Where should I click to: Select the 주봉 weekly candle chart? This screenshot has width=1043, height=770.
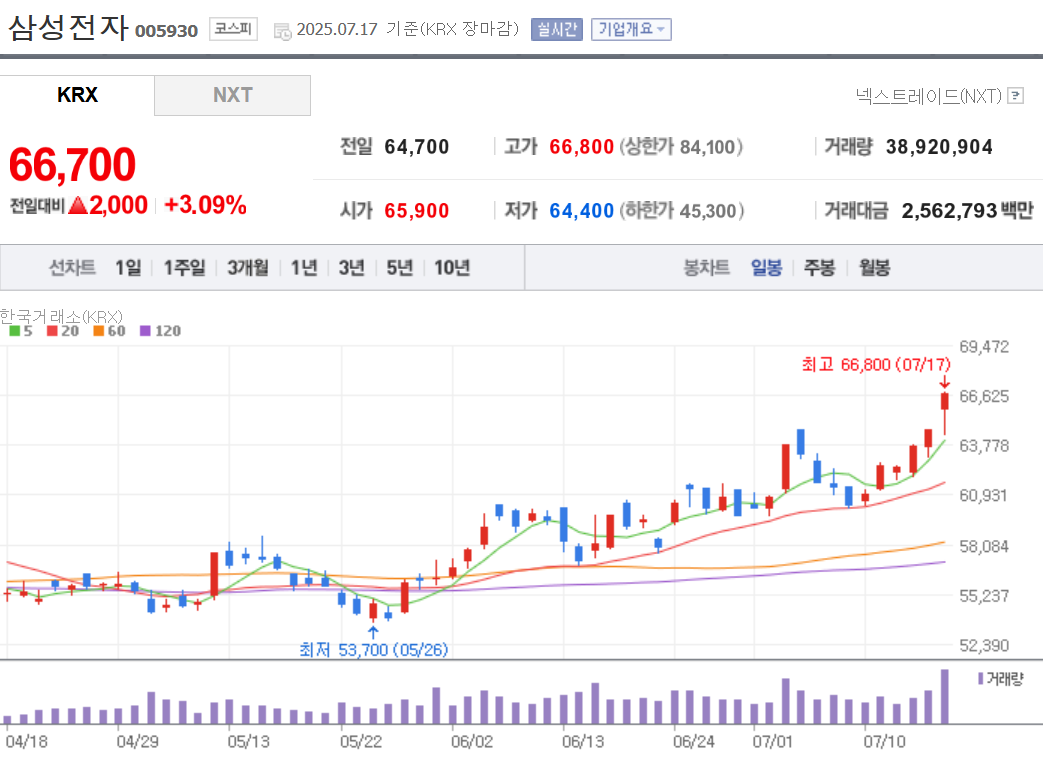820,267
